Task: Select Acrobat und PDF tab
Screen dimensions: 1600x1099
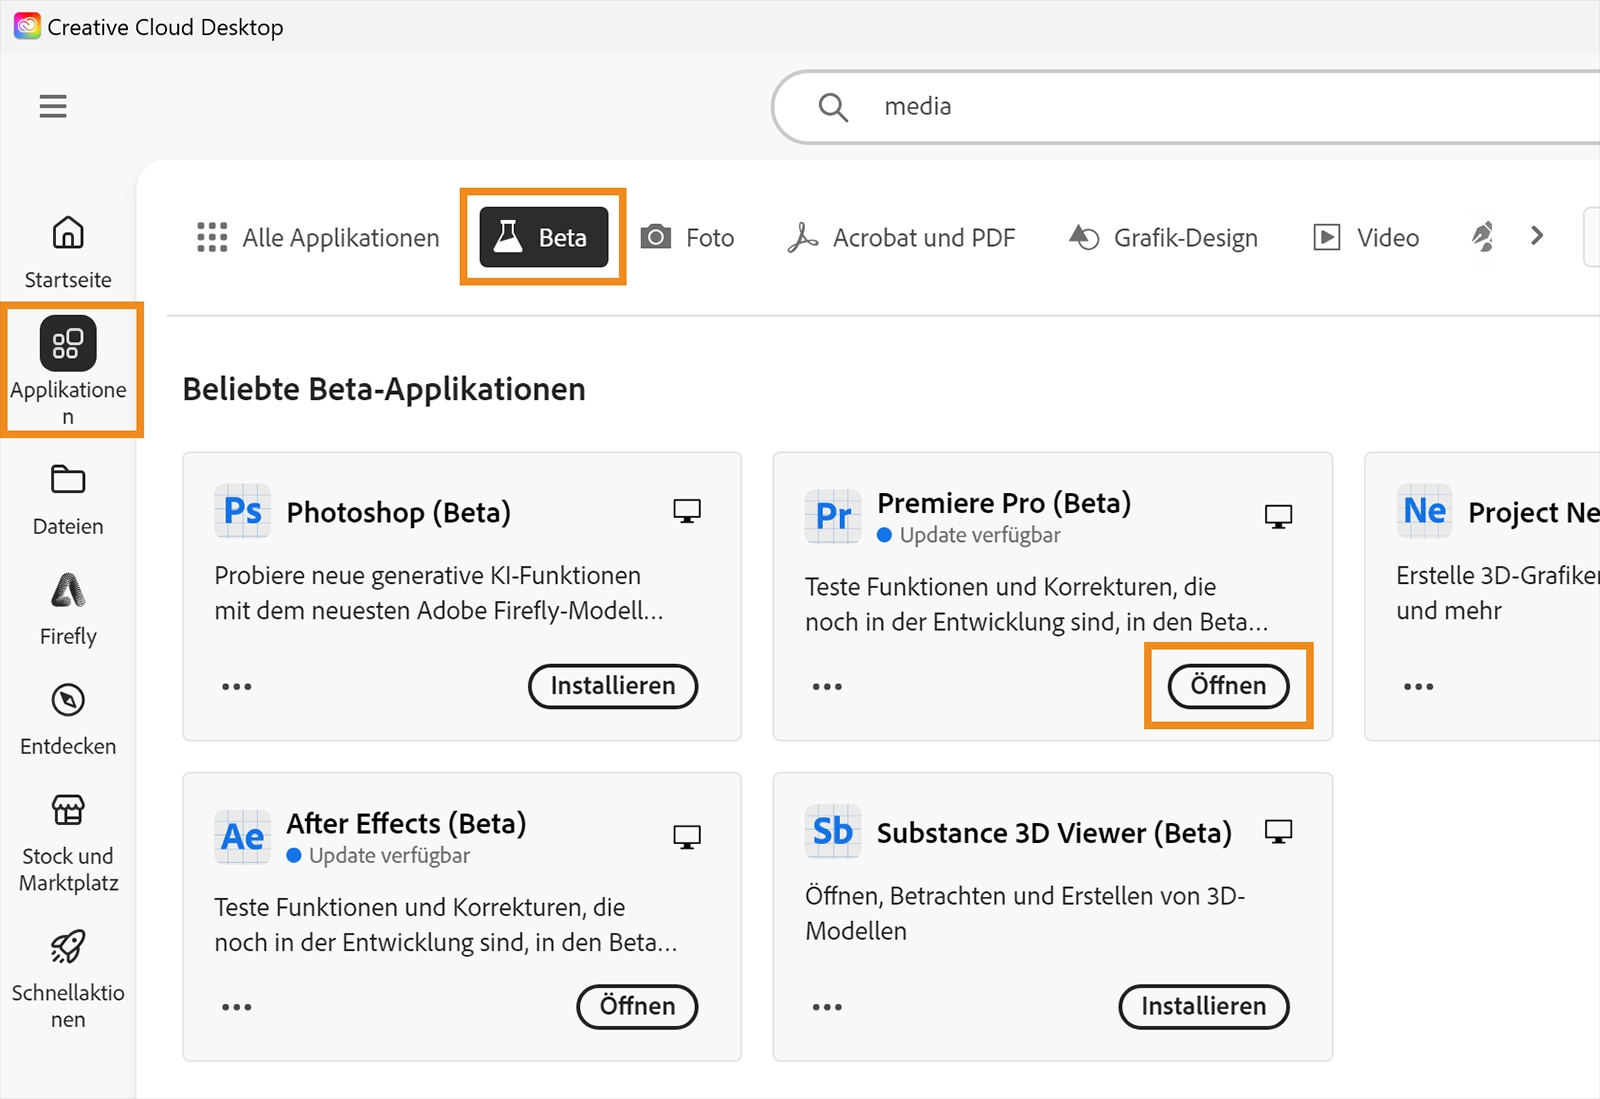Action: [901, 238]
